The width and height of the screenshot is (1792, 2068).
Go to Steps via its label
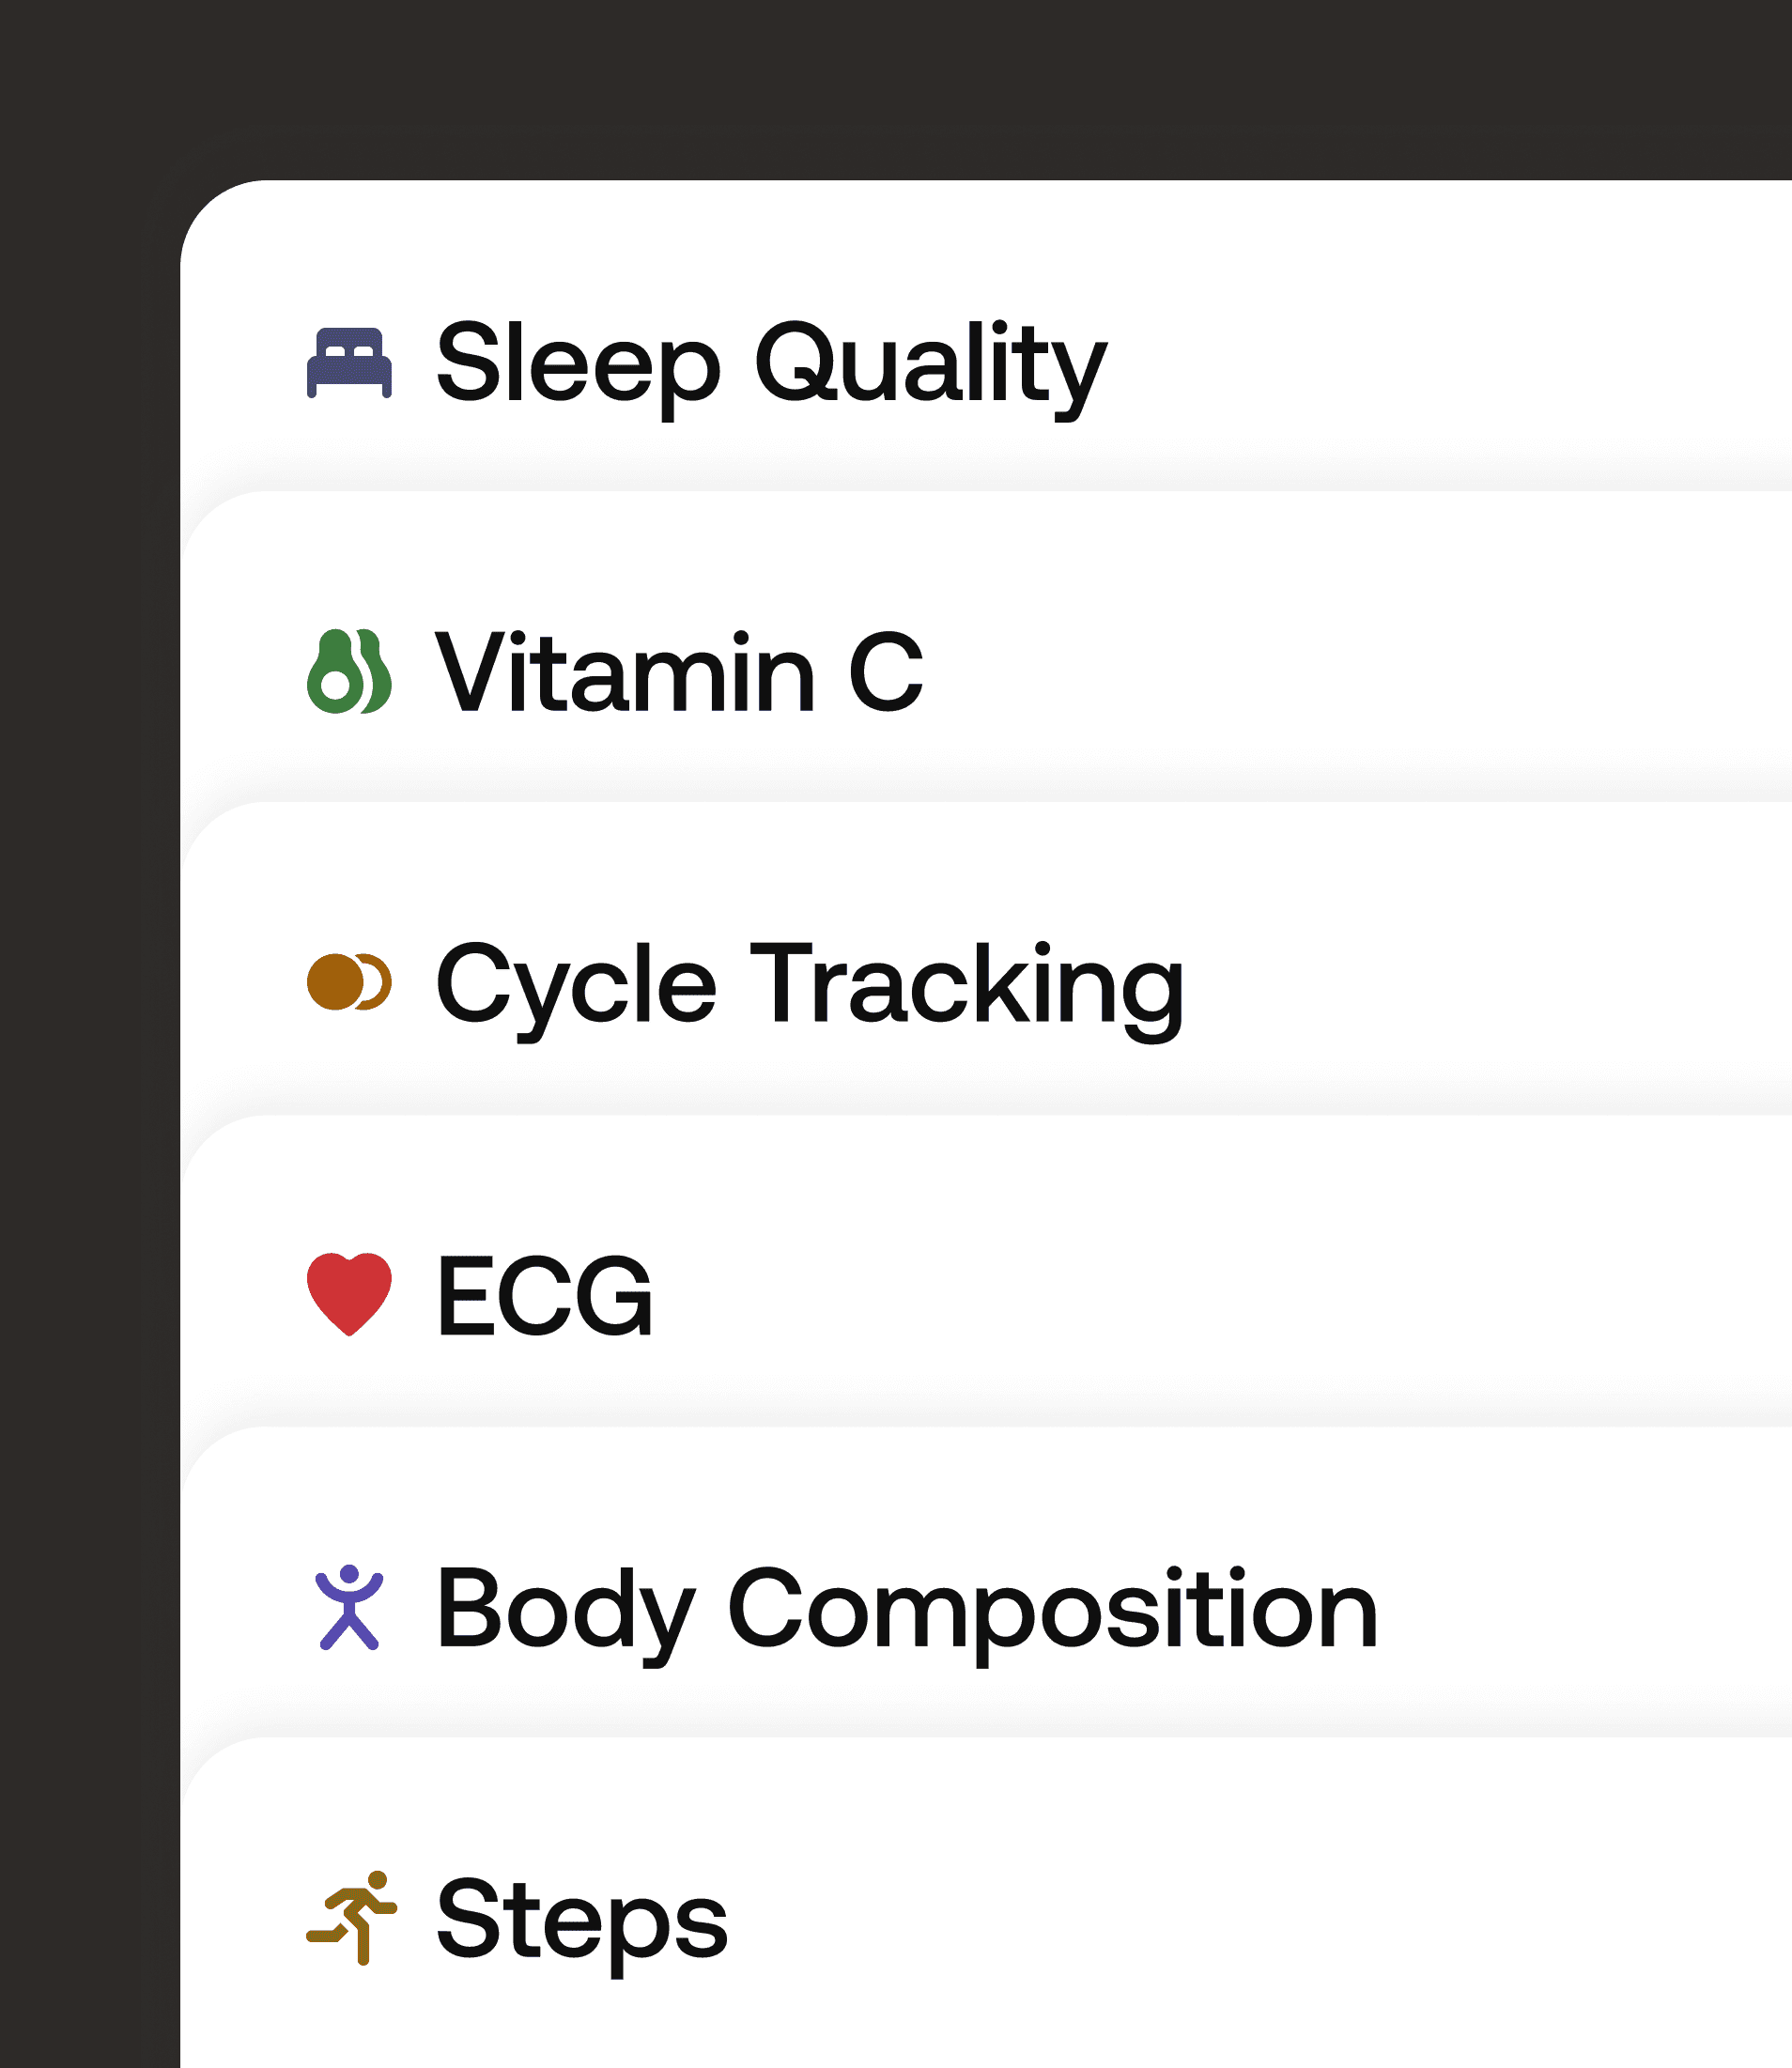click(x=582, y=1919)
